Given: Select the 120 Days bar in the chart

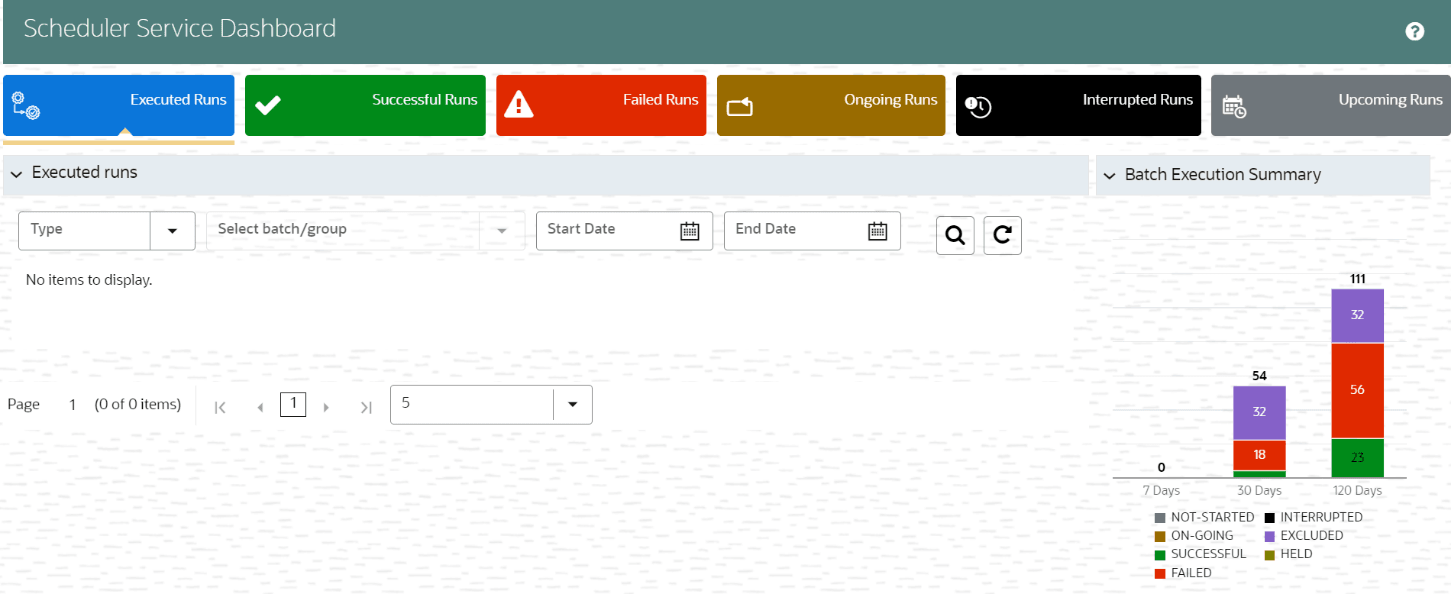Looking at the screenshot, I should (x=1357, y=390).
